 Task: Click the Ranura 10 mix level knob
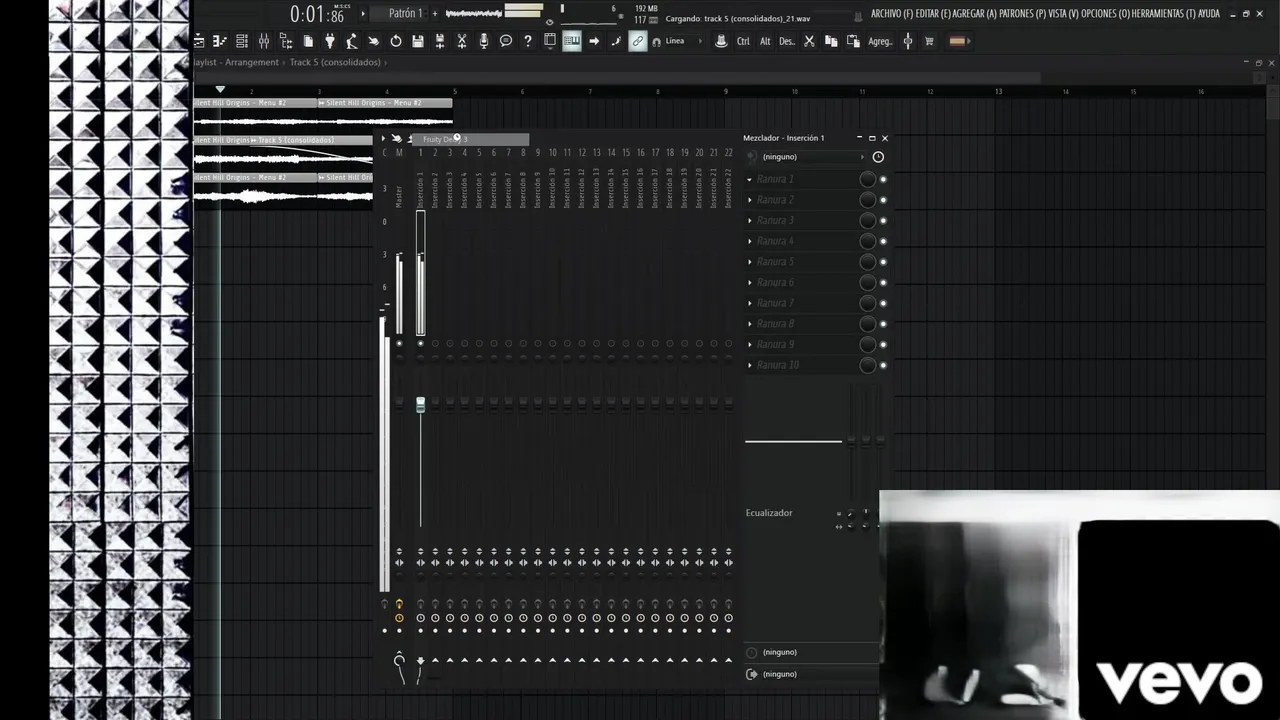[x=867, y=365]
